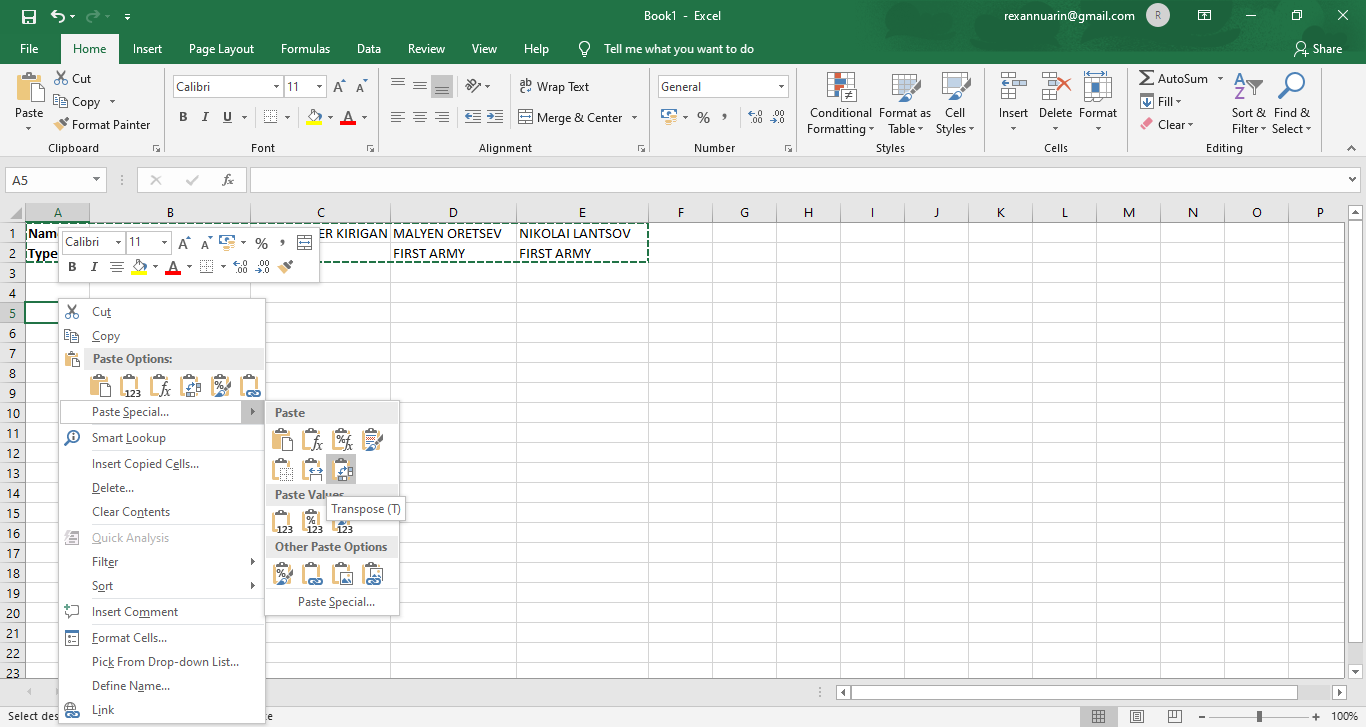Image resolution: width=1366 pixels, height=727 pixels.
Task: Click Format Painter brush icon in ribbon
Action: [x=61, y=125]
